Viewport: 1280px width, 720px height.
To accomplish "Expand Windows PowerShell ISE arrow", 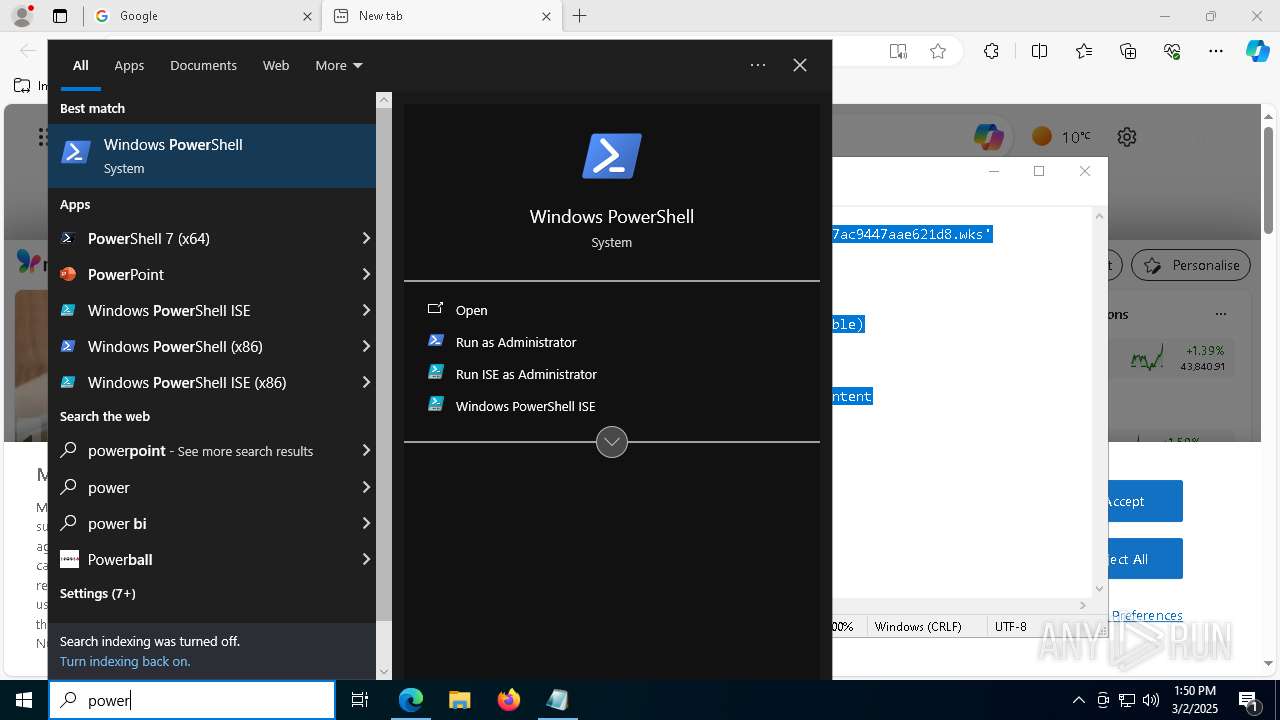I will coord(366,310).
